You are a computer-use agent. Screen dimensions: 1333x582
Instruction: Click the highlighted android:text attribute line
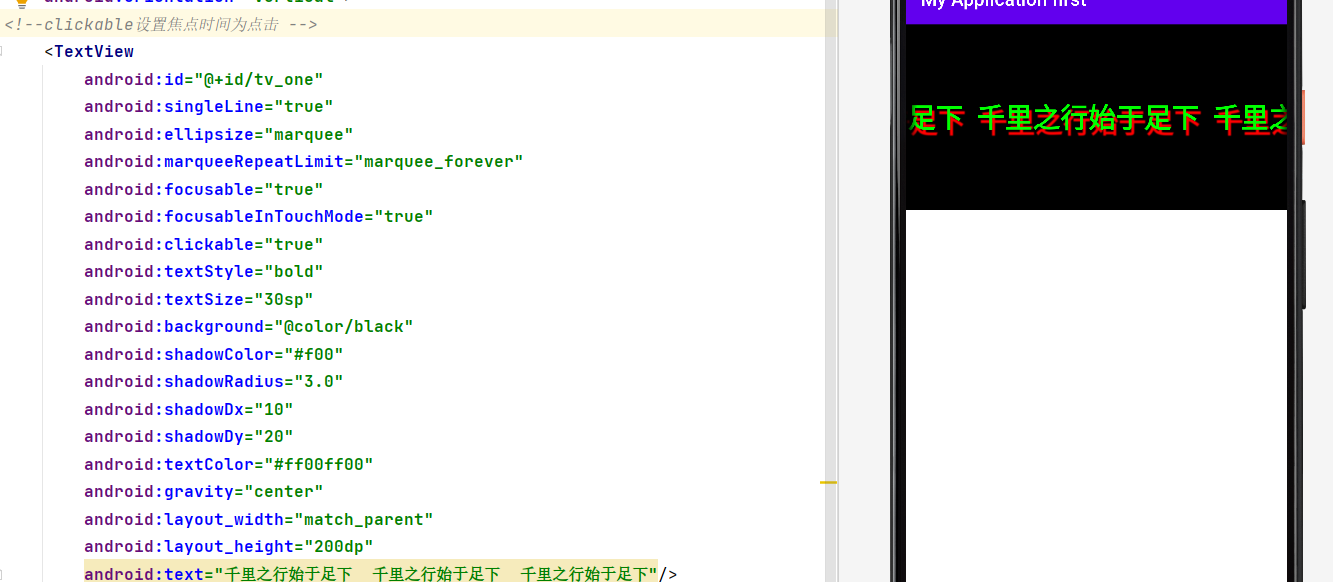[x=381, y=573]
